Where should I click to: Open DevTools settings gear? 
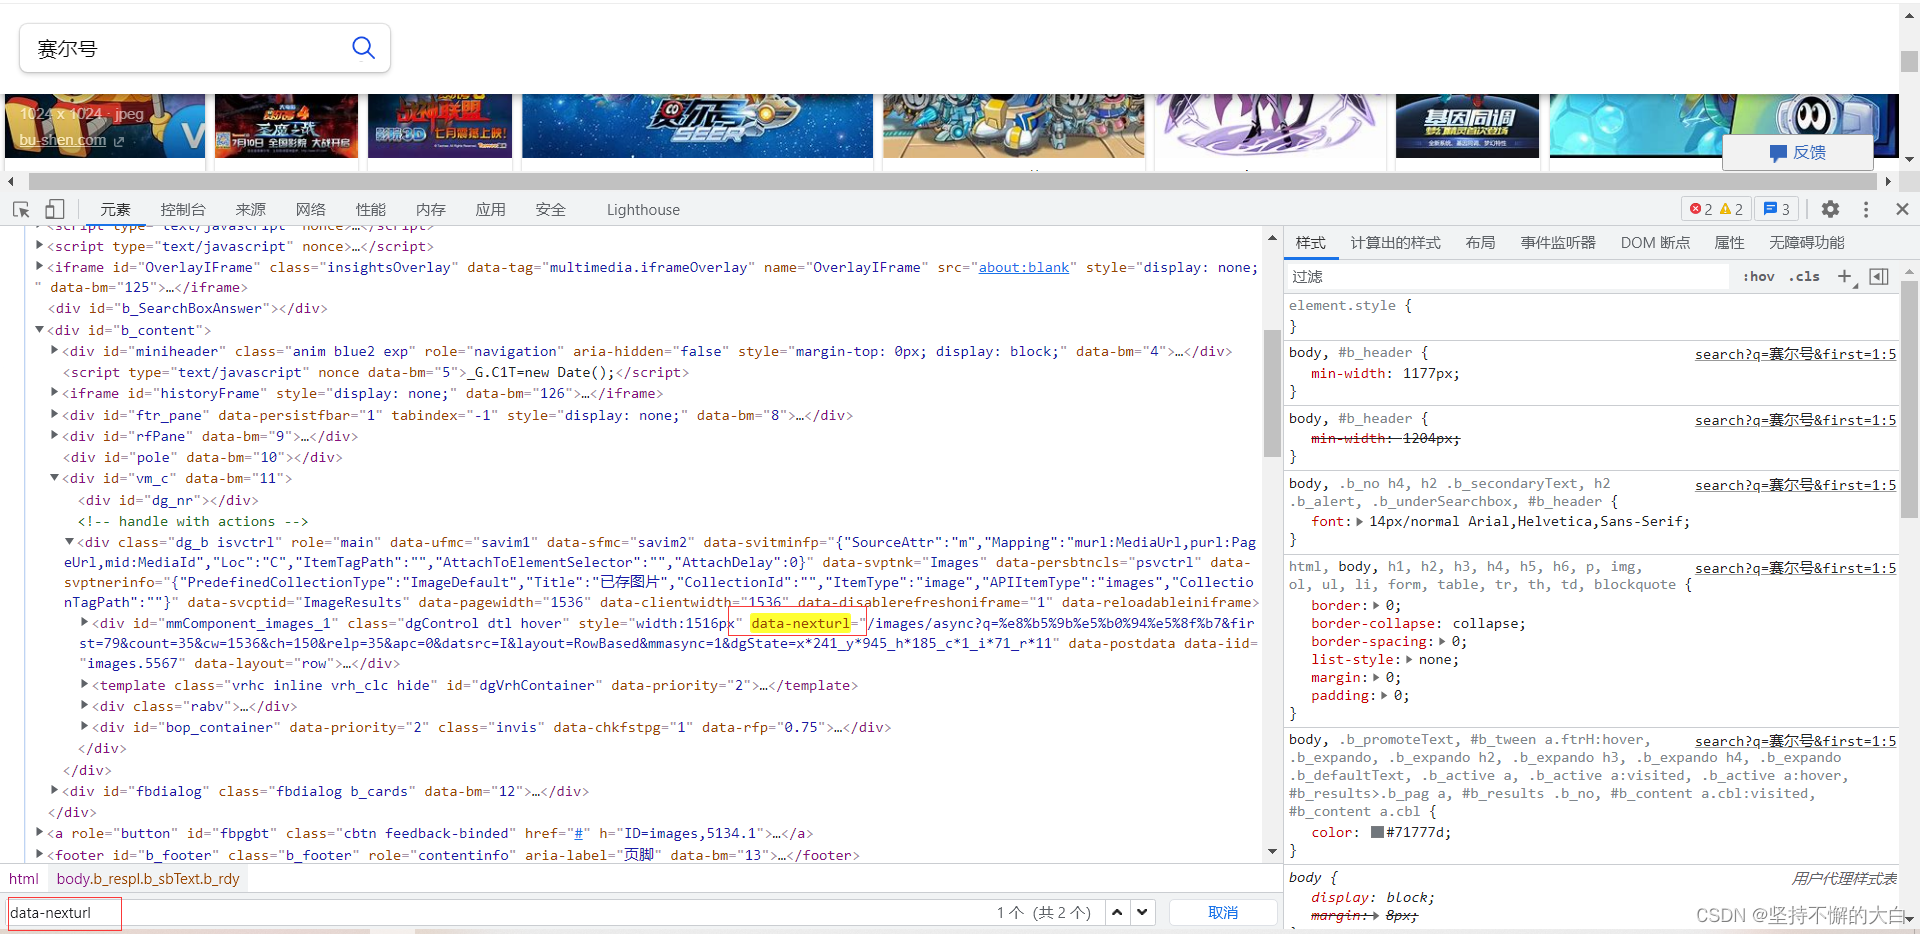(x=1830, y=209)
